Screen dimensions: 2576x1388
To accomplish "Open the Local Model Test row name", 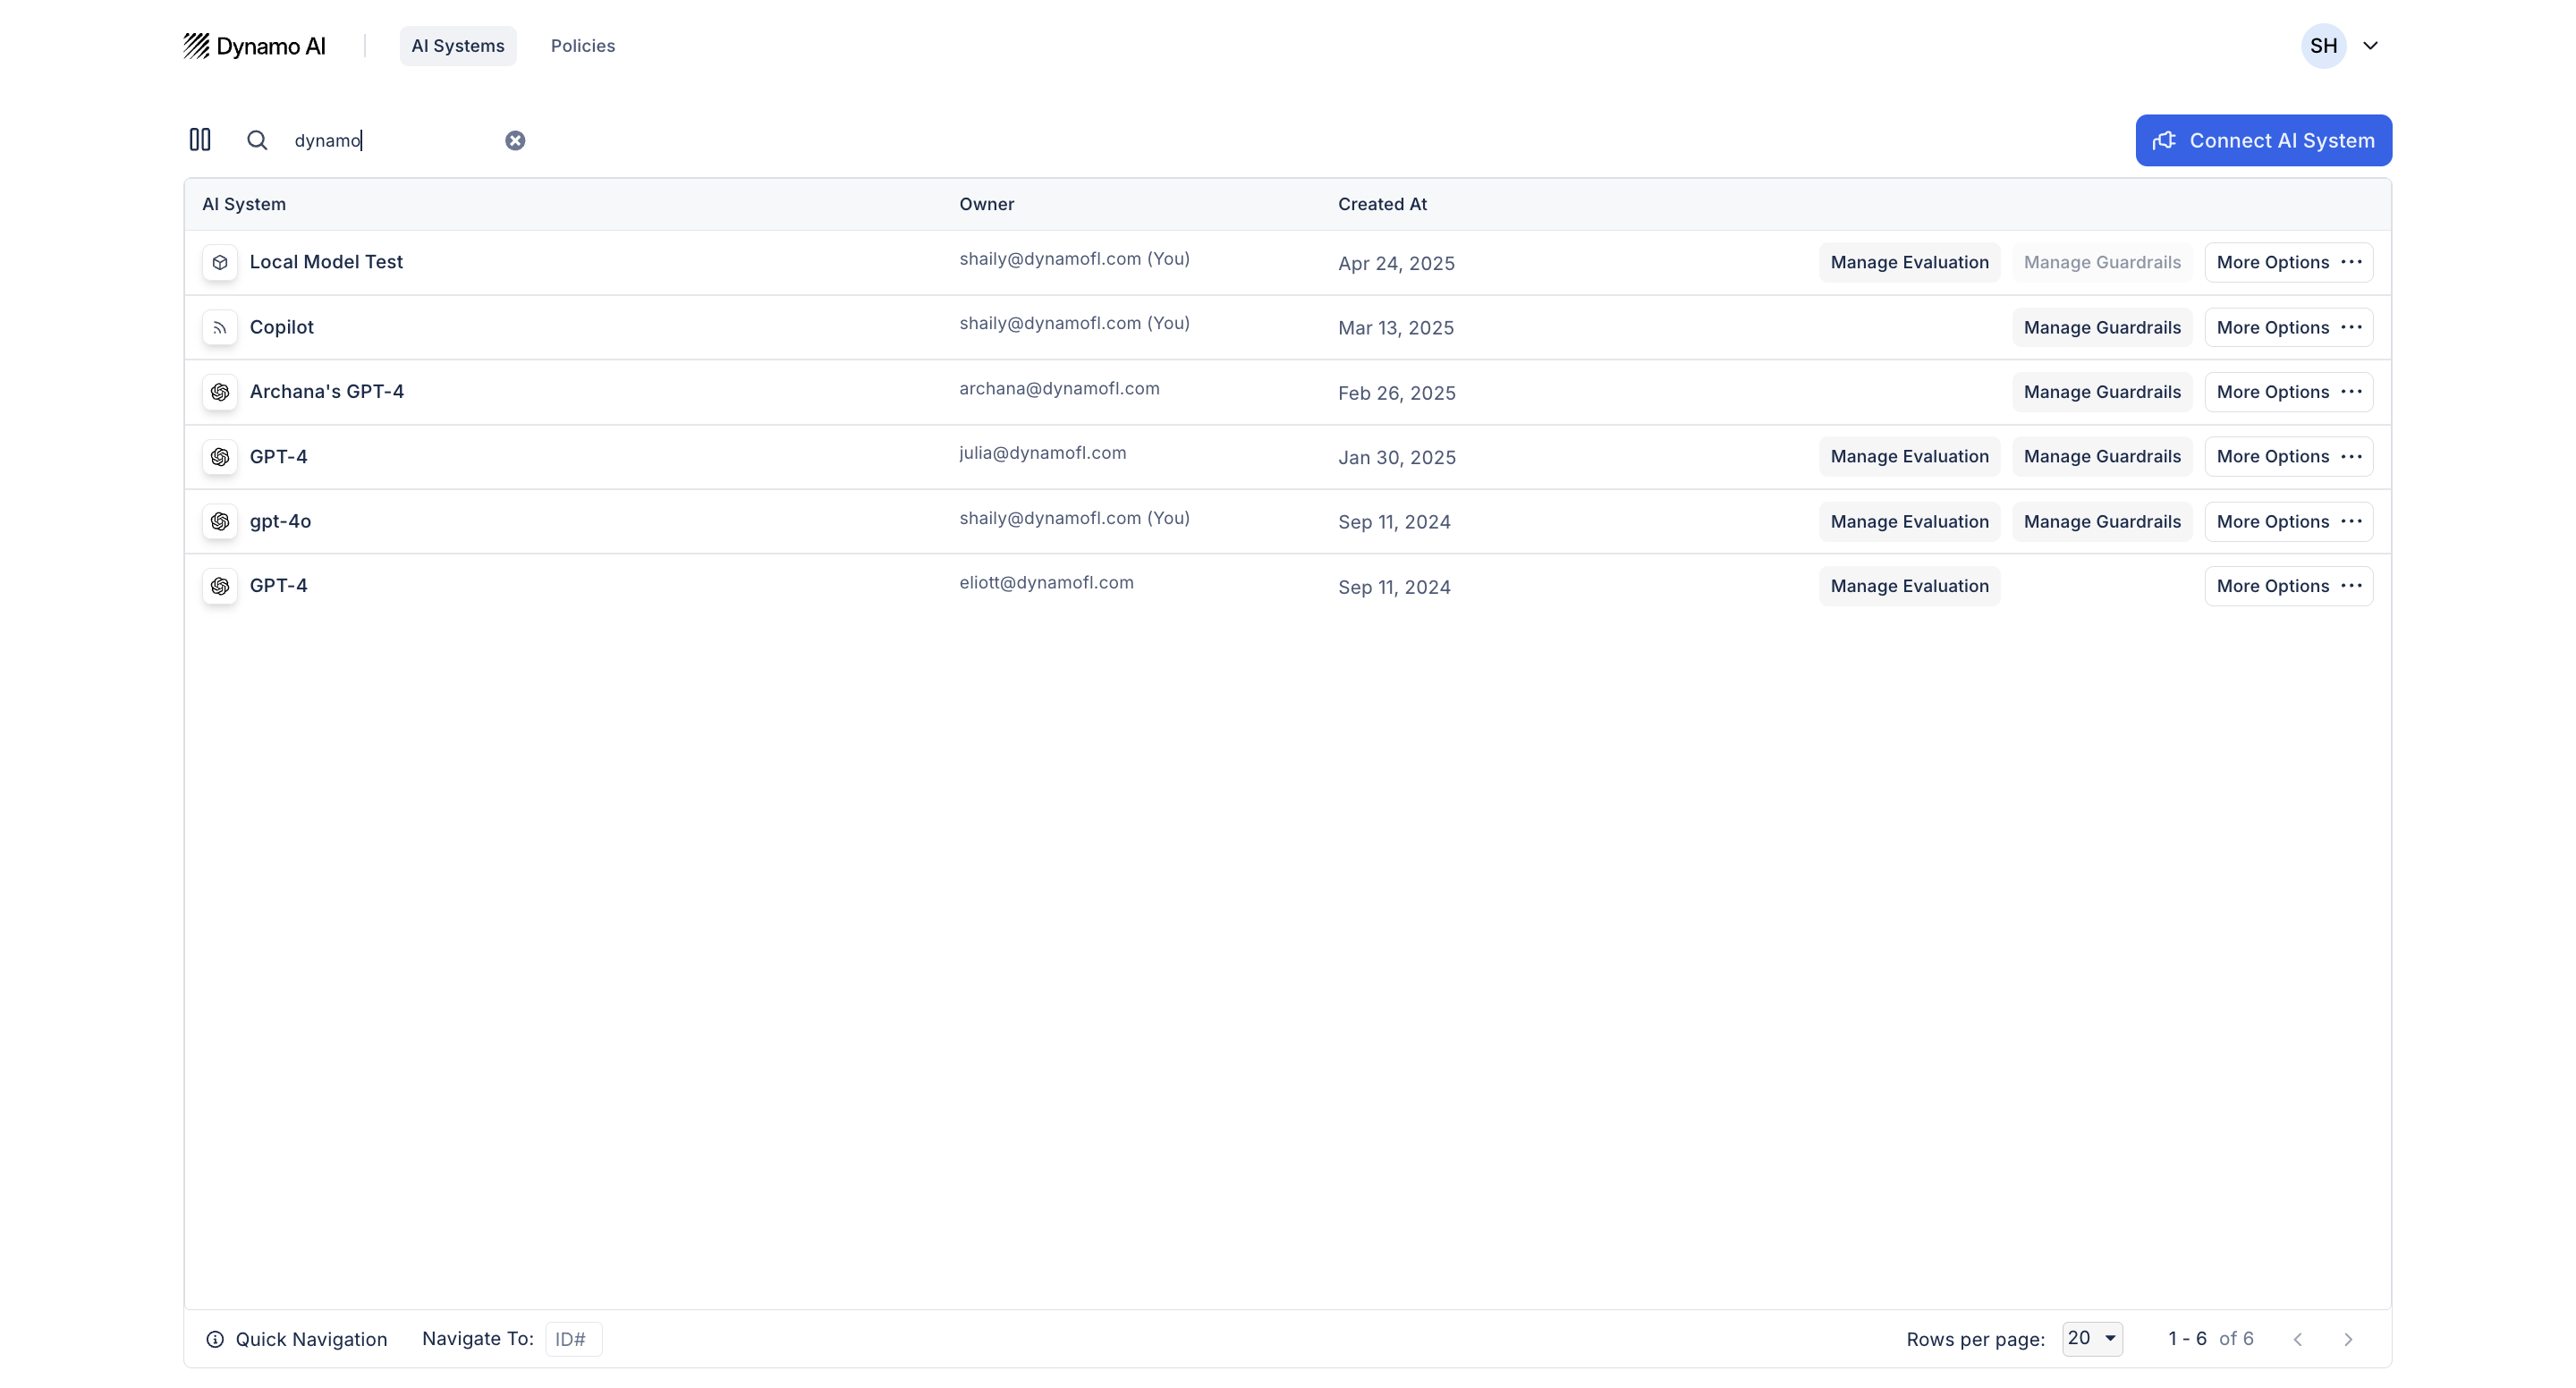I will click(326, 262).
